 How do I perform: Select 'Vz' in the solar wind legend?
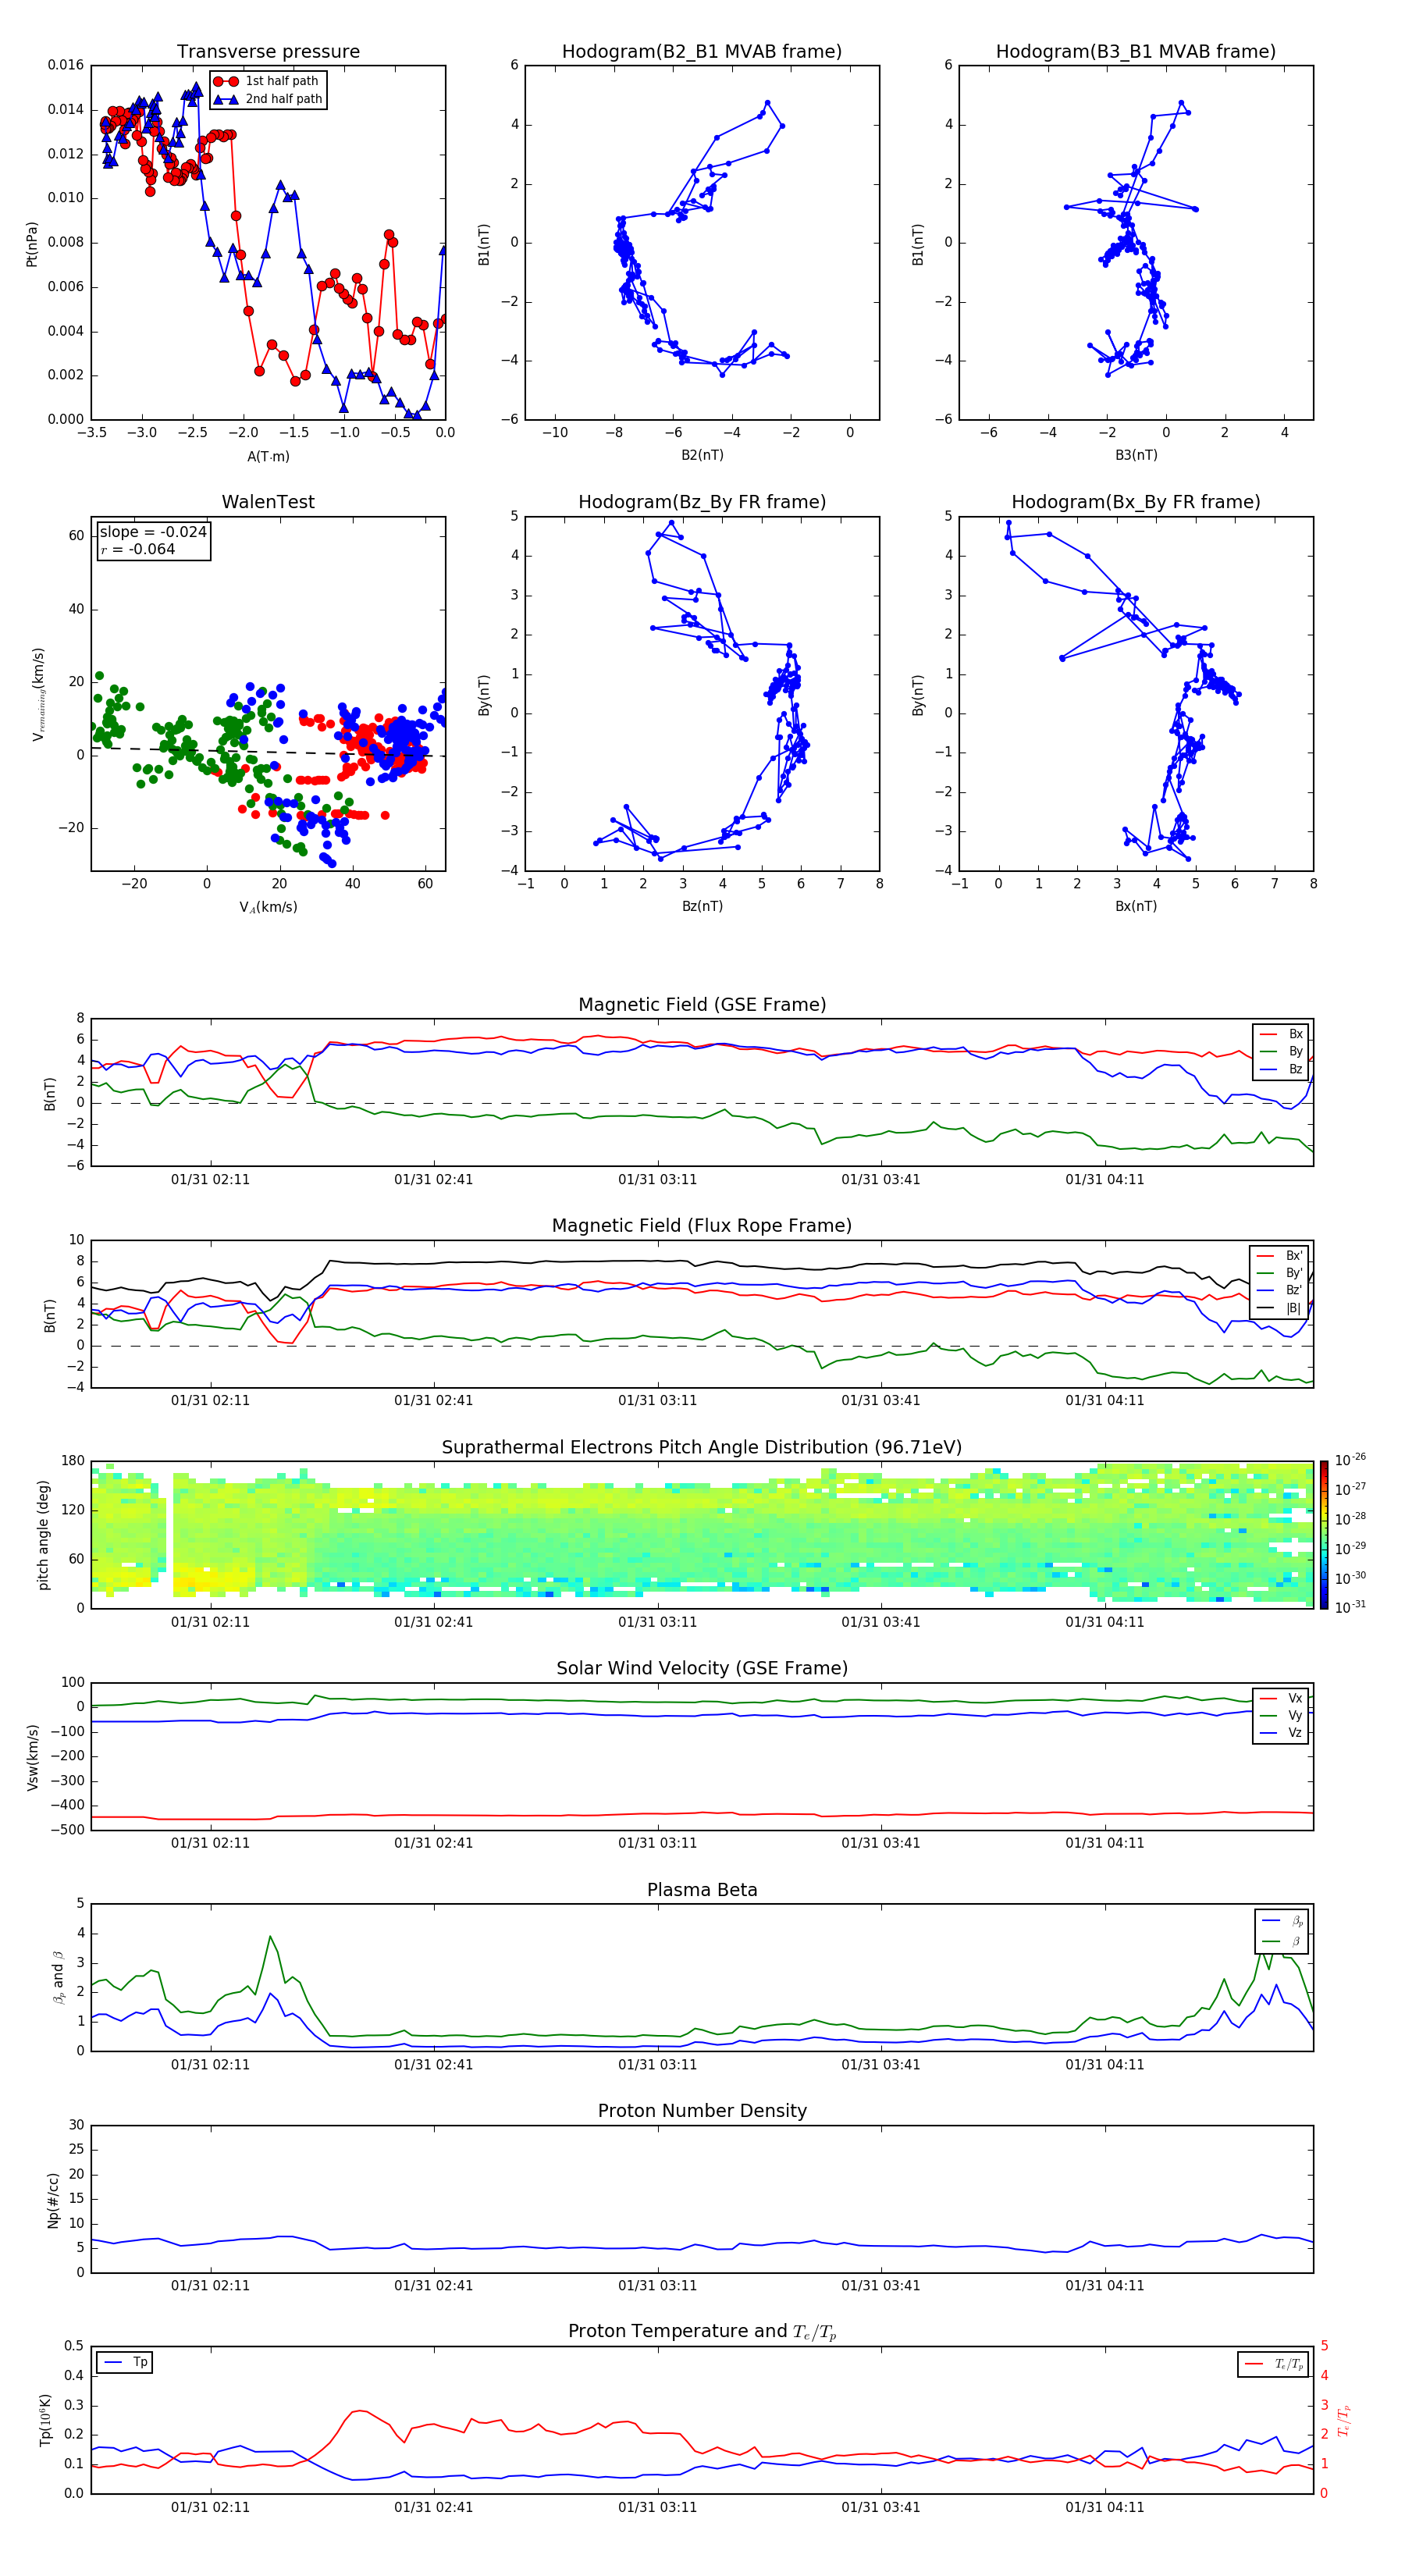click(1282, 1733)
